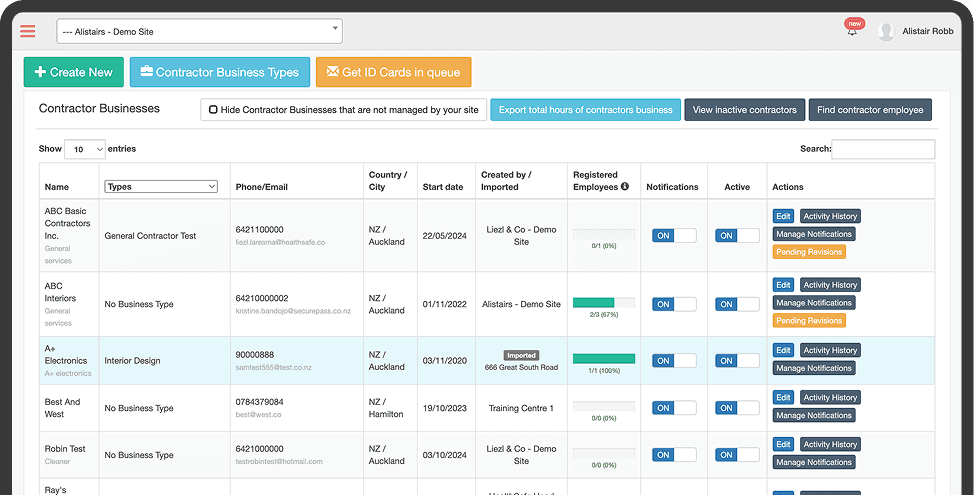View Activity History for A+ Electronics
The height and width of the screenshot is (495, 974).
[830, 350]
